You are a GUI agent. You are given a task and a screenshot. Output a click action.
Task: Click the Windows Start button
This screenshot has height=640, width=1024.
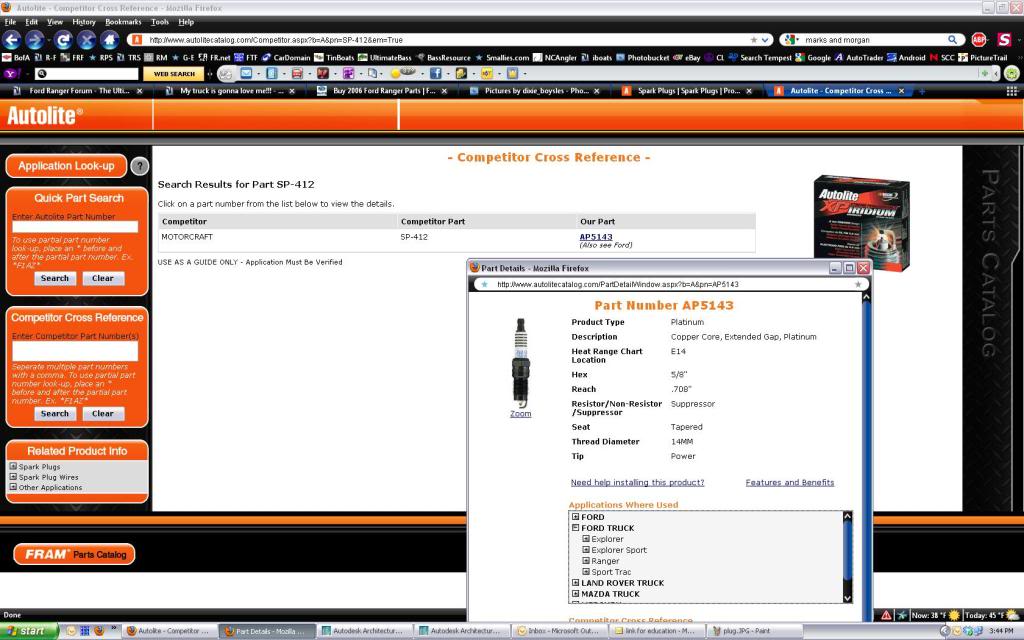coord(29,631)
